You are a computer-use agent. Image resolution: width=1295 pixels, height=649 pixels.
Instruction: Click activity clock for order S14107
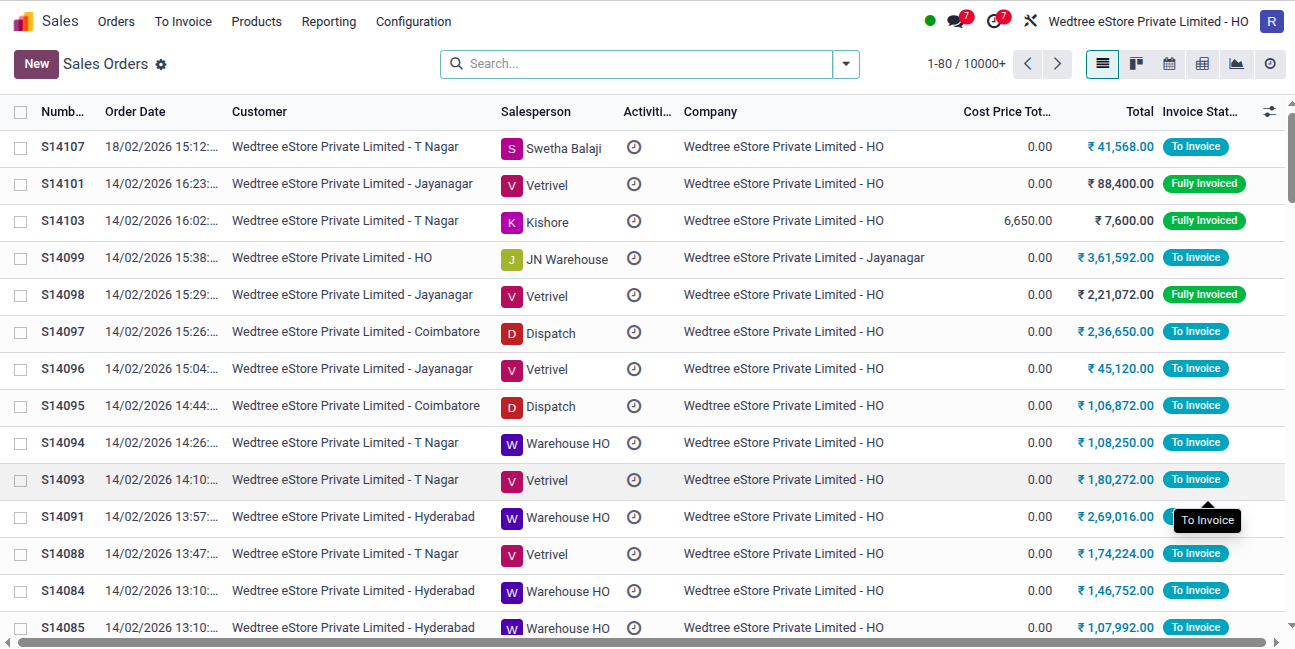pos(634,147)
